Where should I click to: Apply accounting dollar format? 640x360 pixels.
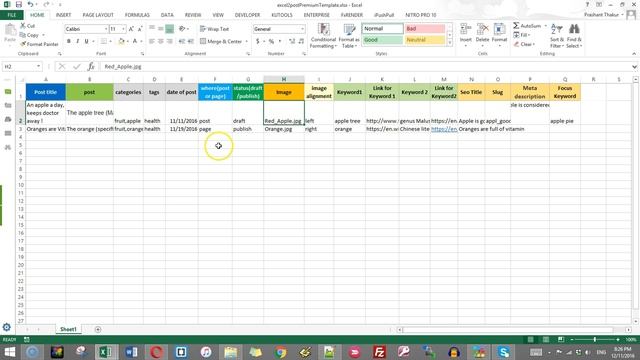click(258, 41)
